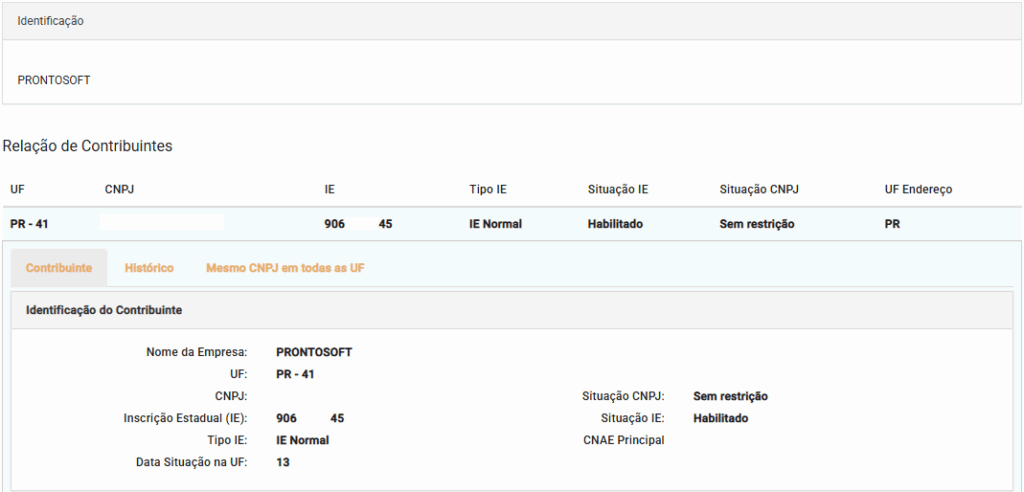Viewport: 1024px width, 492px height.
Task: Click the Tipo IE column header
Action: coord(488,190)
